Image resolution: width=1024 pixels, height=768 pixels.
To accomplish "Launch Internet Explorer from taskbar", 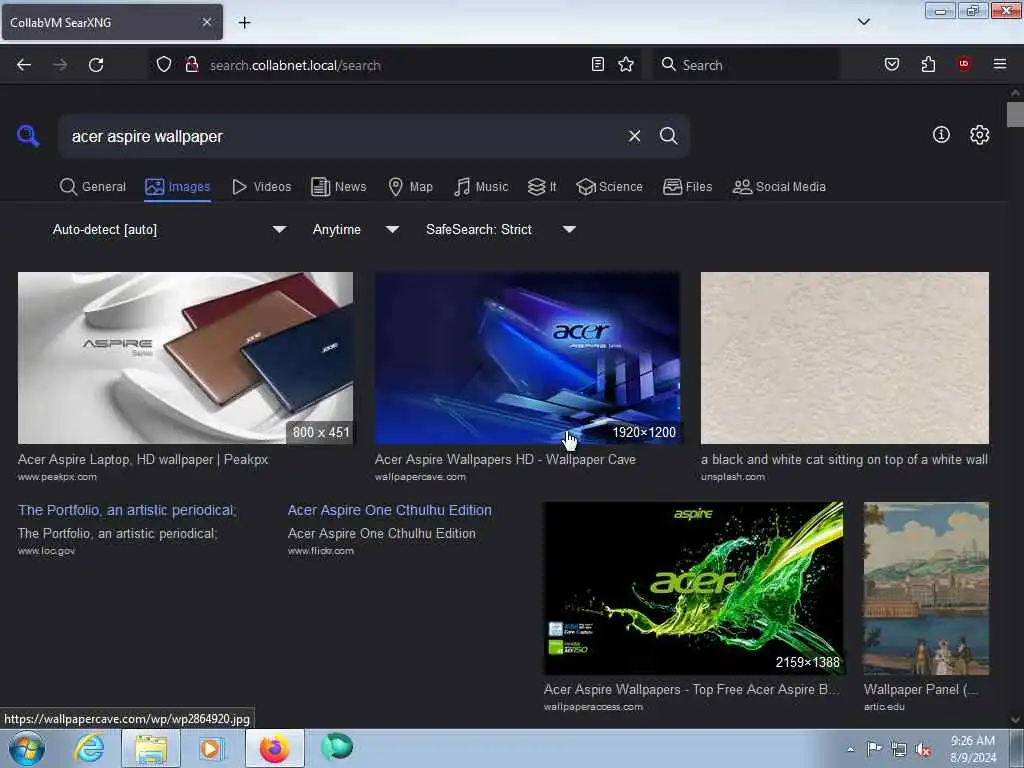I will point(89,748).
